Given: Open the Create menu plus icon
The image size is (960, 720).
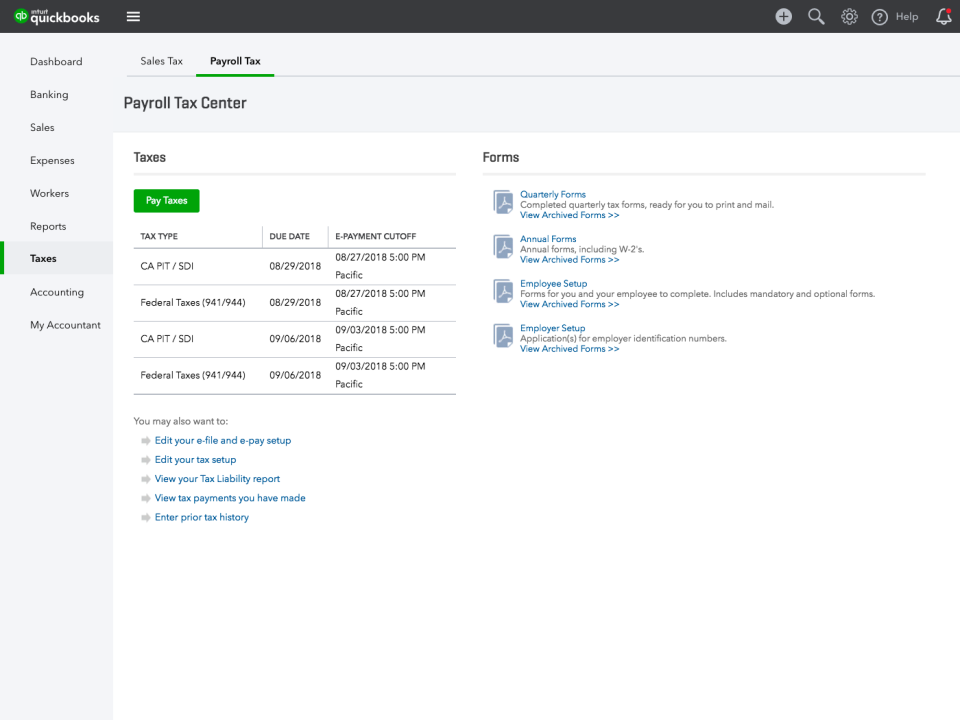Looking at the screenshot, I should click(x=784, y=16).
